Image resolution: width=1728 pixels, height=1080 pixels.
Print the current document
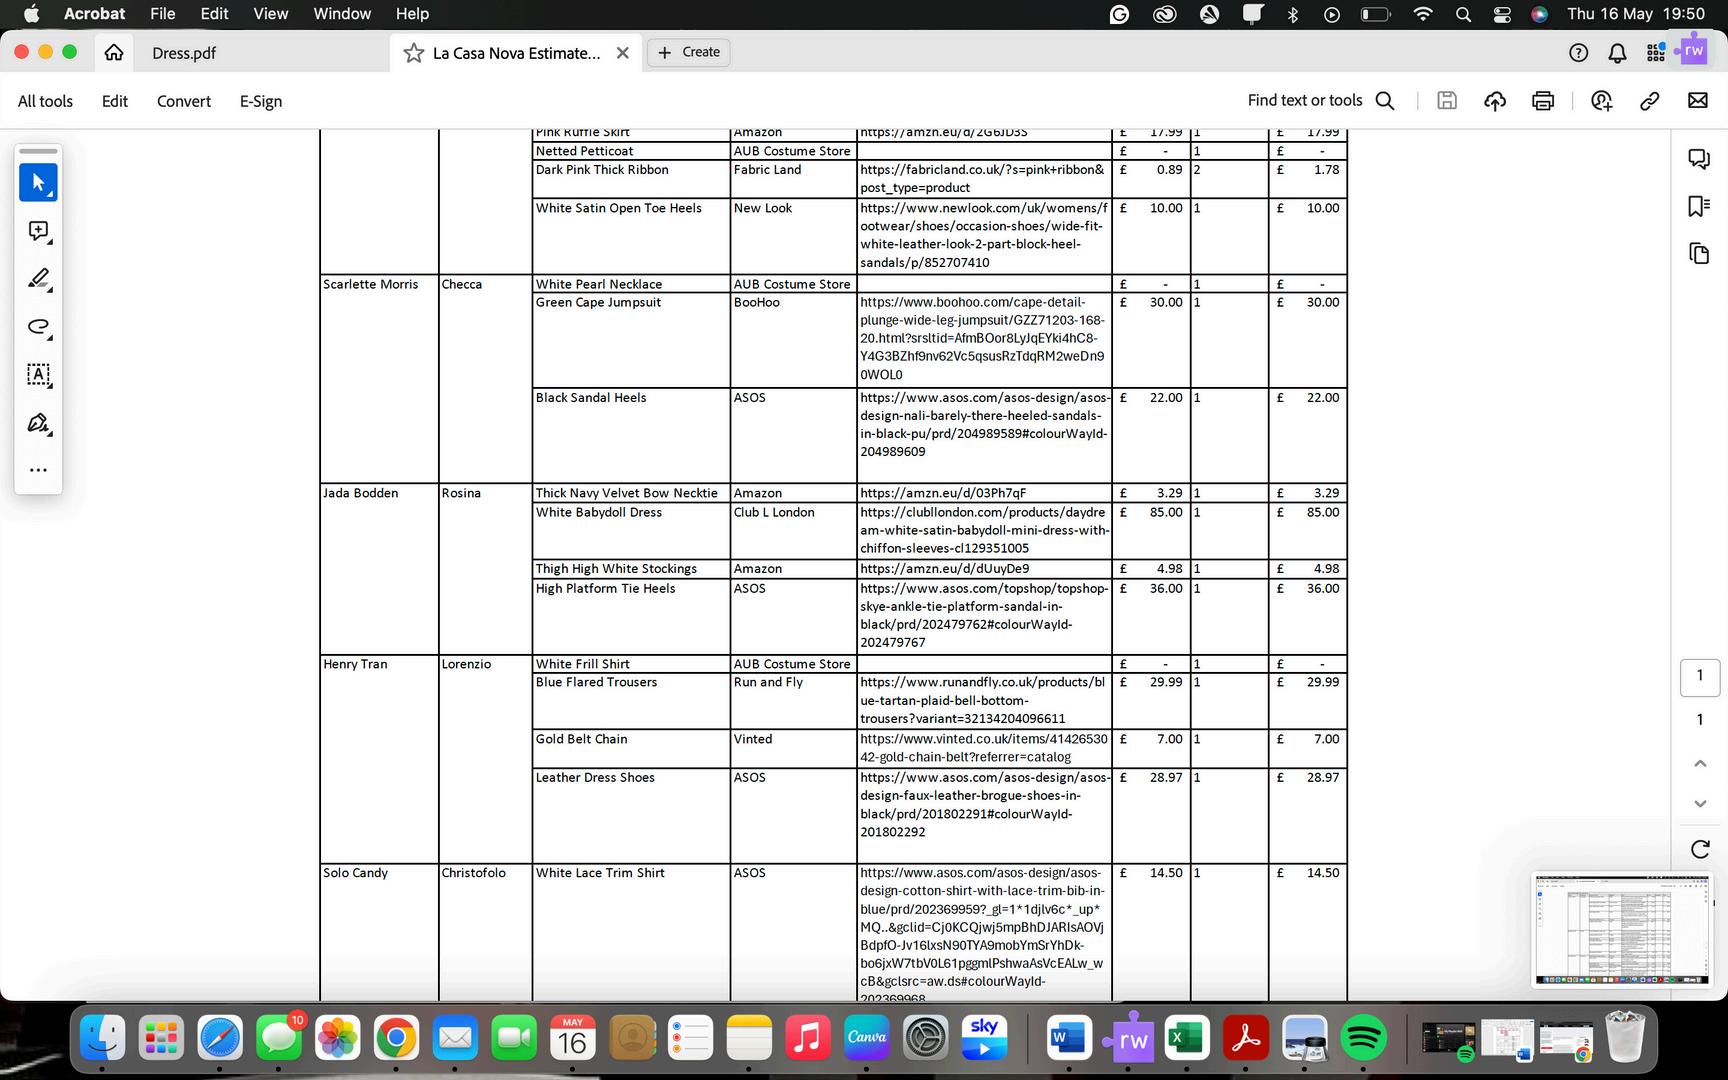1543,100
